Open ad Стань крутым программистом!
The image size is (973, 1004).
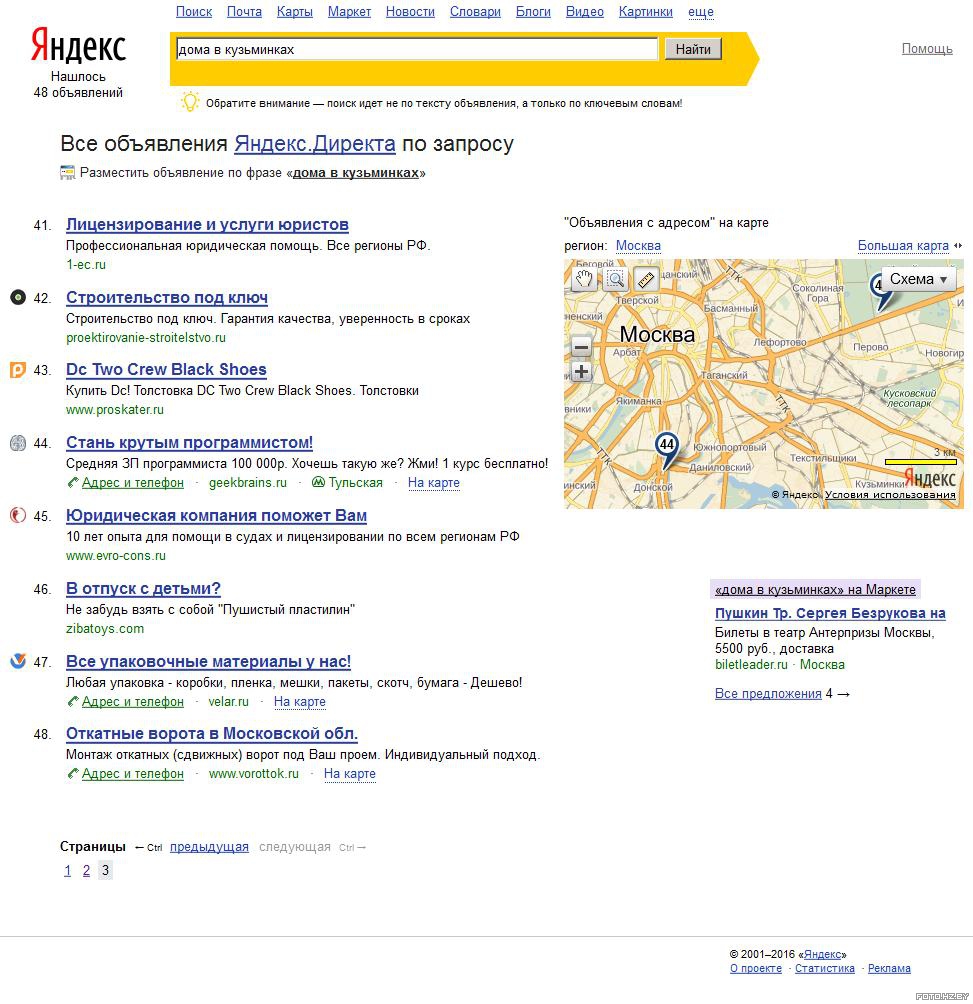coord(189,442)
